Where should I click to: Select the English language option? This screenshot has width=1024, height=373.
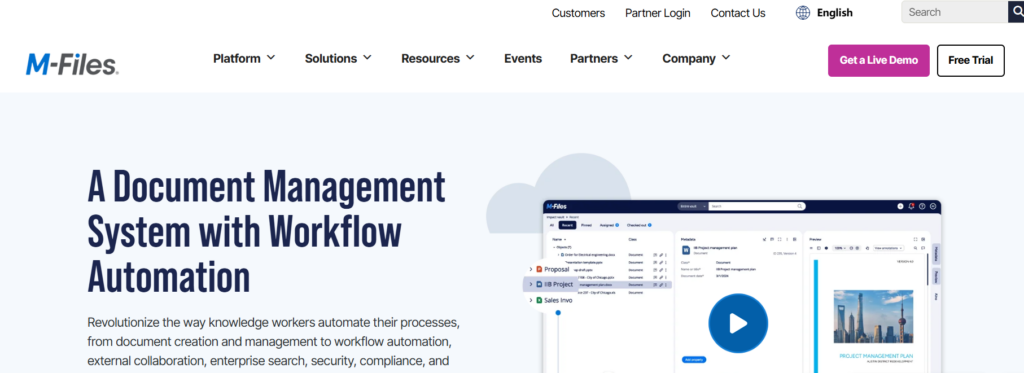pyautogui.click(x=835, y=12)
